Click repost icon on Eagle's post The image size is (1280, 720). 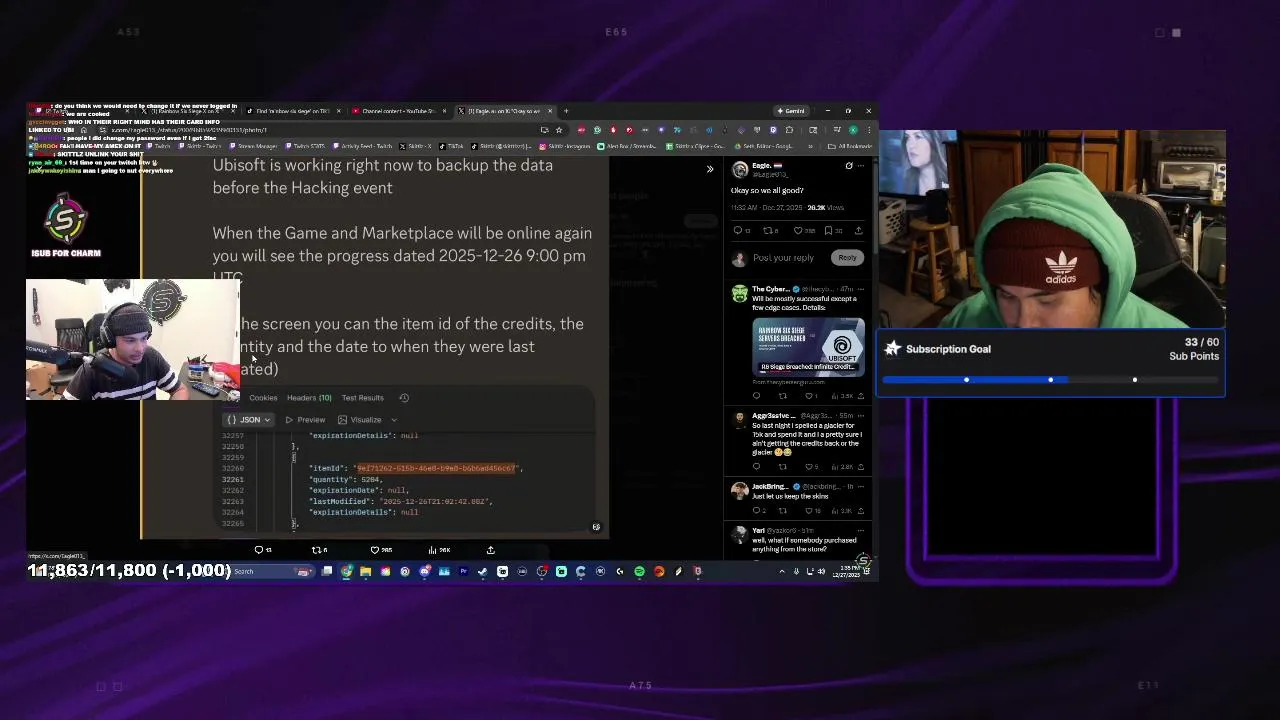(768, 231)
